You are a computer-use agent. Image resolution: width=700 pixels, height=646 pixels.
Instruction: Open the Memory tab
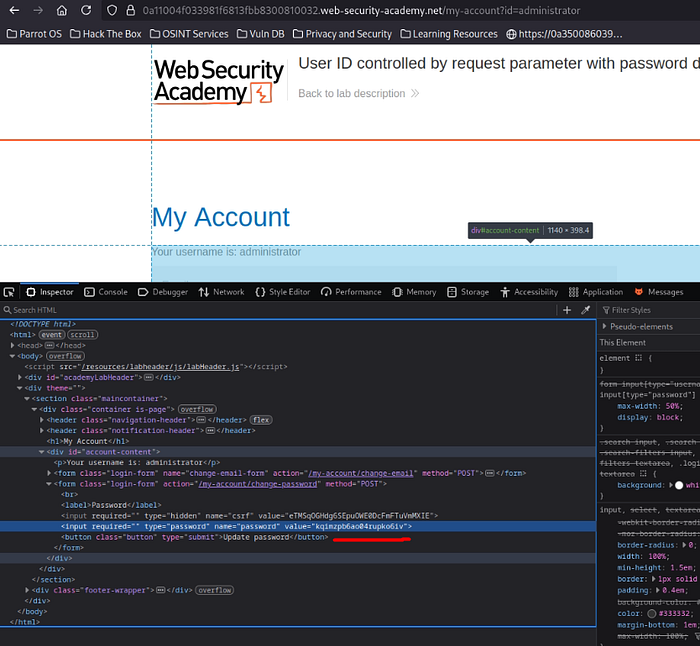[x=414, y=292]
